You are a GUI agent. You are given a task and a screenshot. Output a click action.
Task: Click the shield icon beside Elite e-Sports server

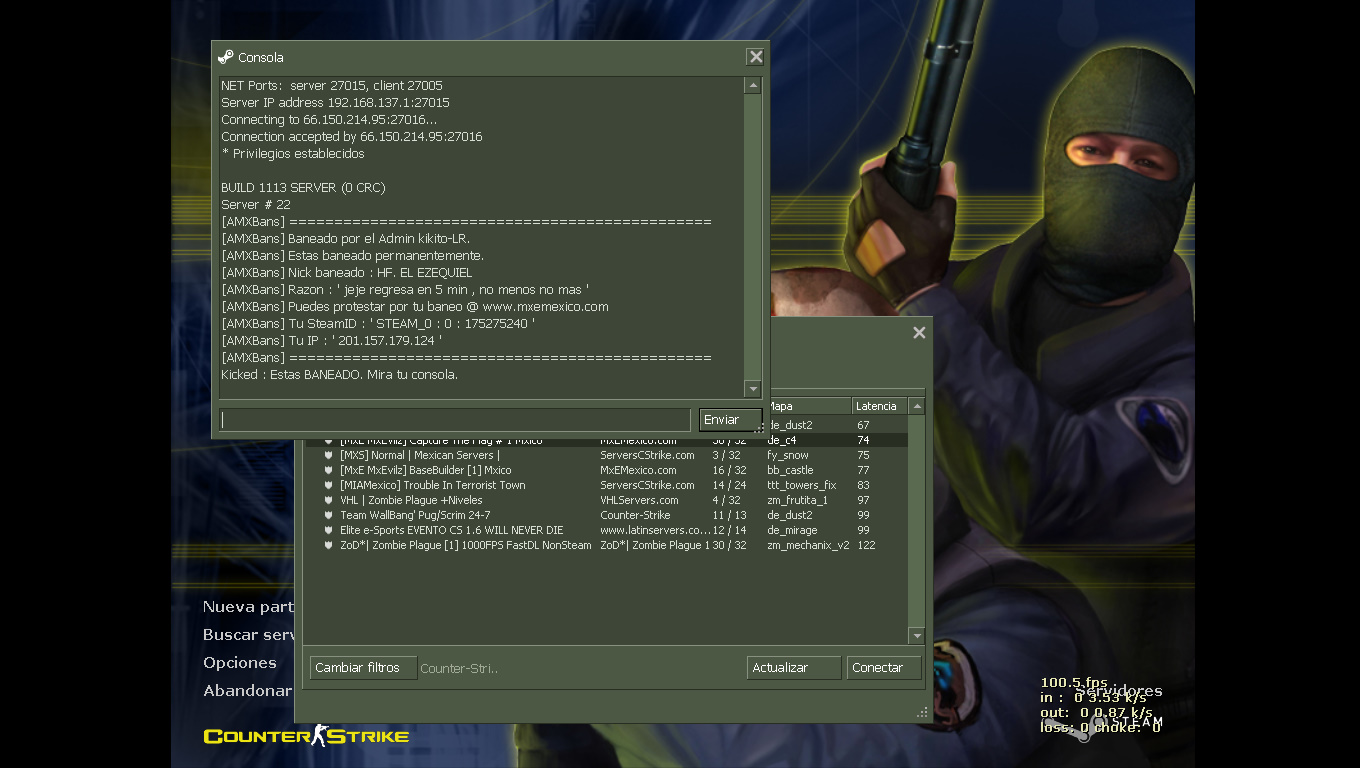click(x=328, y=530)
